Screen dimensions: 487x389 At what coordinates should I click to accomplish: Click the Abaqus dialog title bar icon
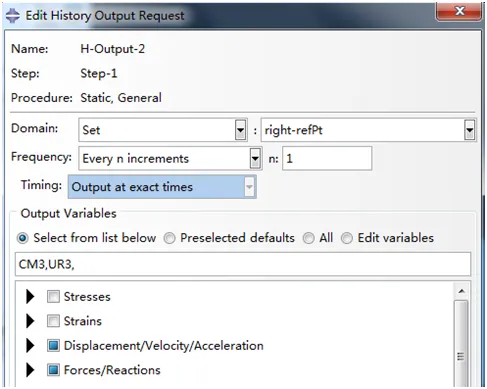click(13, 15)
